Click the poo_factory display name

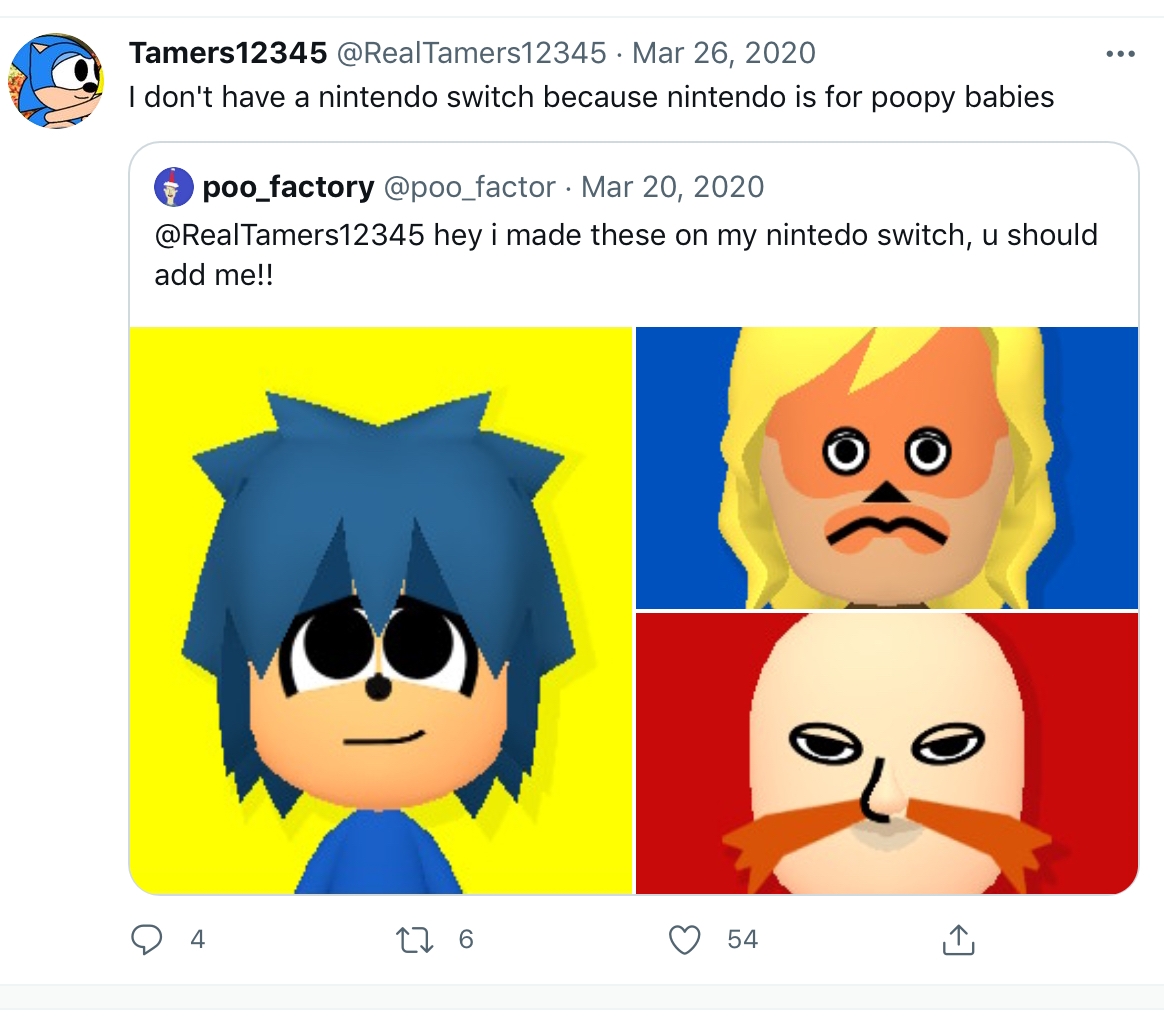click(288, 187)
